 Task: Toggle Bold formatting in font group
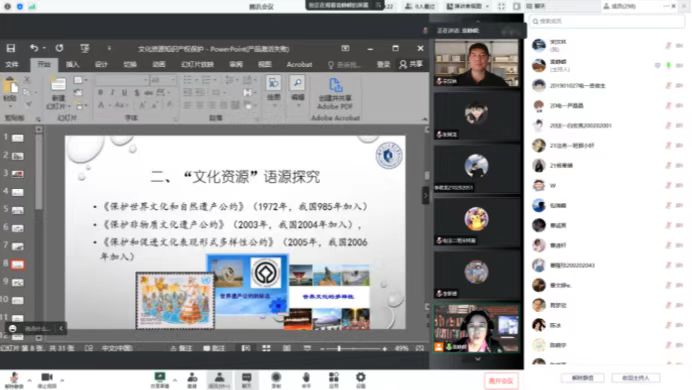(101, 92)
